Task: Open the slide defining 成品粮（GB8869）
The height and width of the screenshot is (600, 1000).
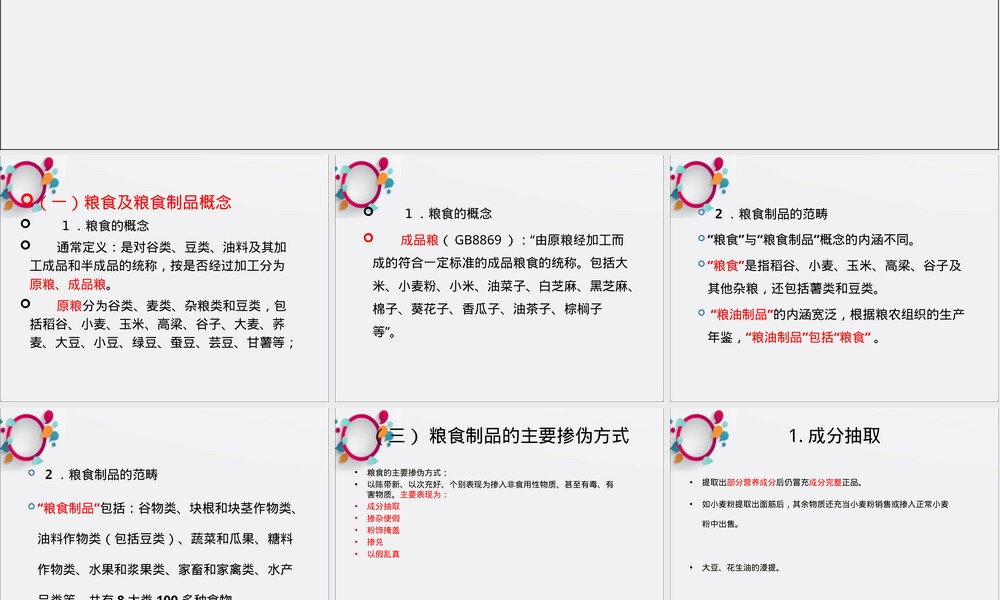Action: 499,278
